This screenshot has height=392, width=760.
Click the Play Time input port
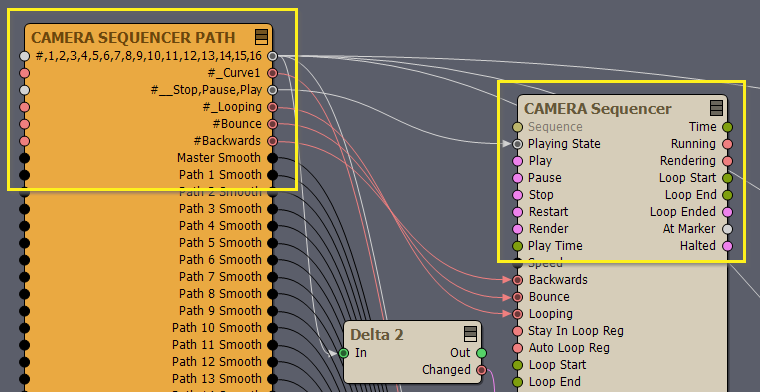pos(518,246)
